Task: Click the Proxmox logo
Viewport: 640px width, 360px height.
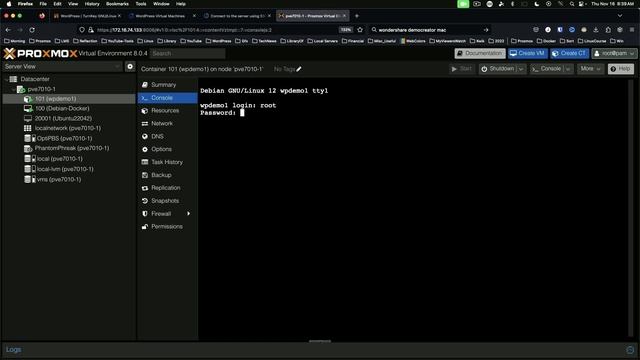Action: (40, 53)
